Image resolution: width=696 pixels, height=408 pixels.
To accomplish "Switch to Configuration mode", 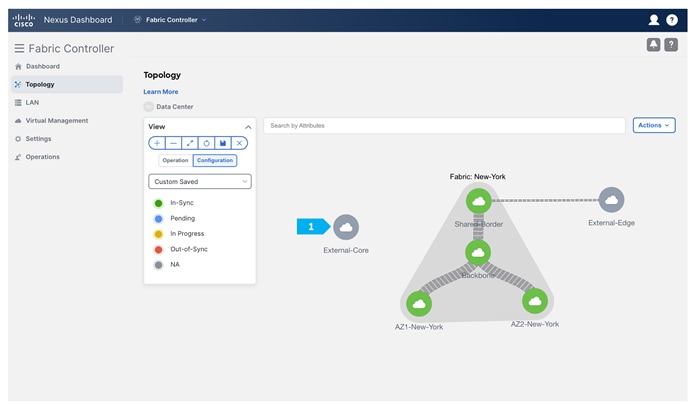I will 215,160.
